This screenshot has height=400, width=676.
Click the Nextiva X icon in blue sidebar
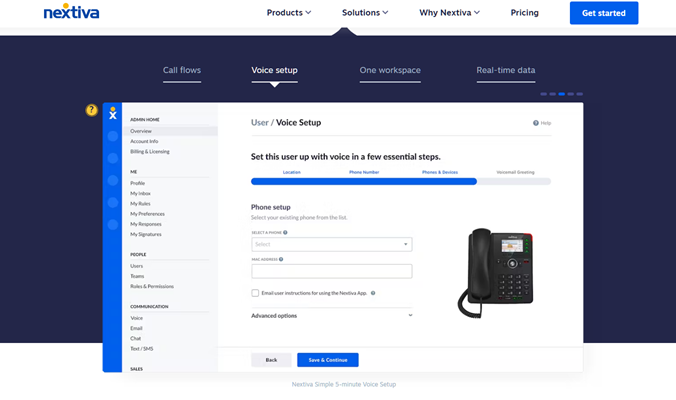tap(113, 113)
